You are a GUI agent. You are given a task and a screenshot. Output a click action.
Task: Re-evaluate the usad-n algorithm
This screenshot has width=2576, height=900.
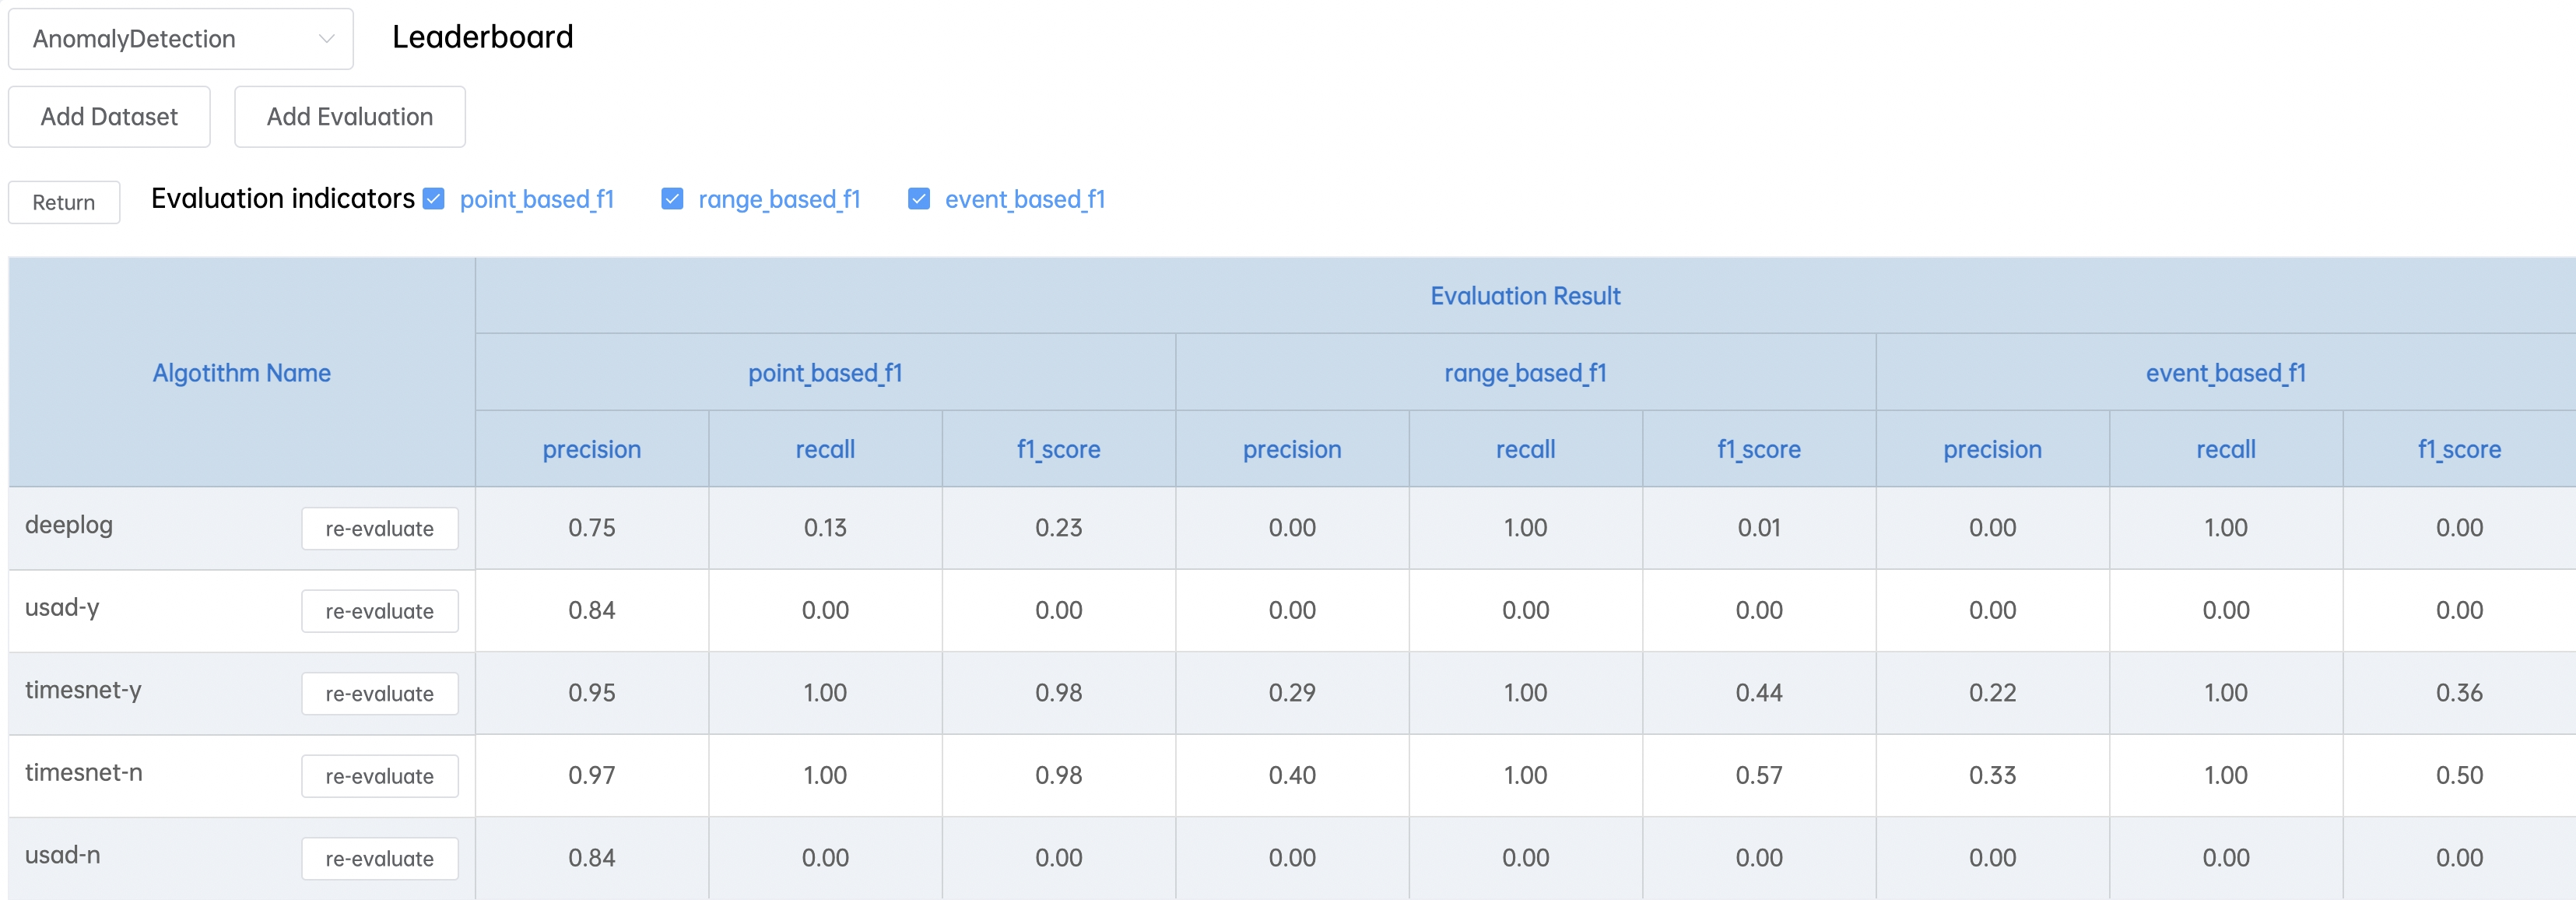379,859
